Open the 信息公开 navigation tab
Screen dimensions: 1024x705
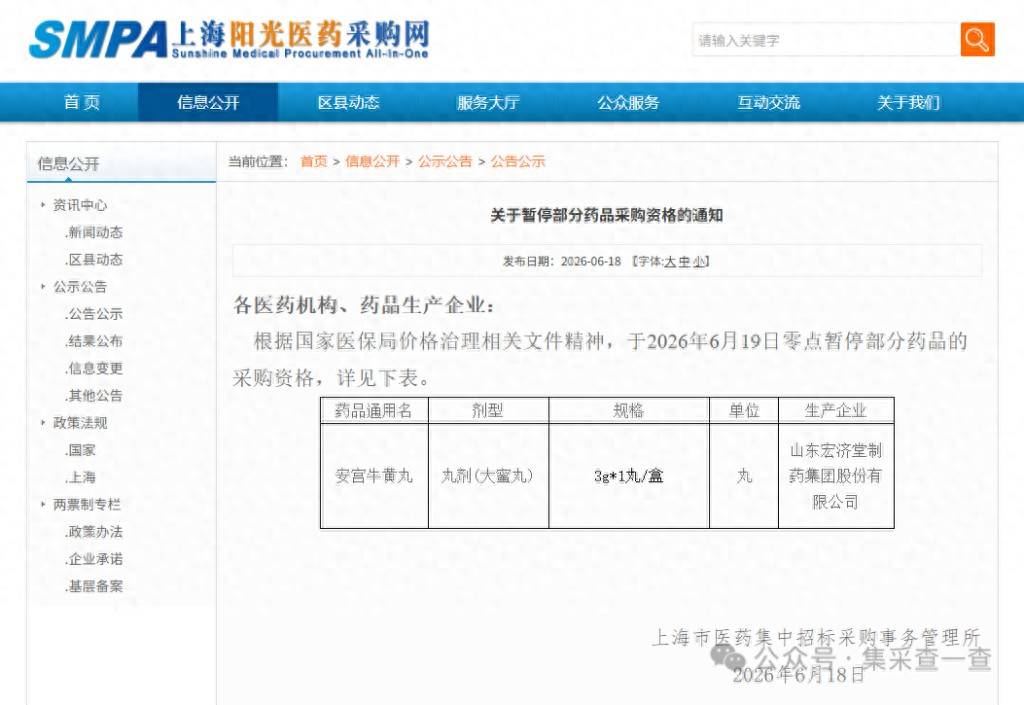(208, 102)
